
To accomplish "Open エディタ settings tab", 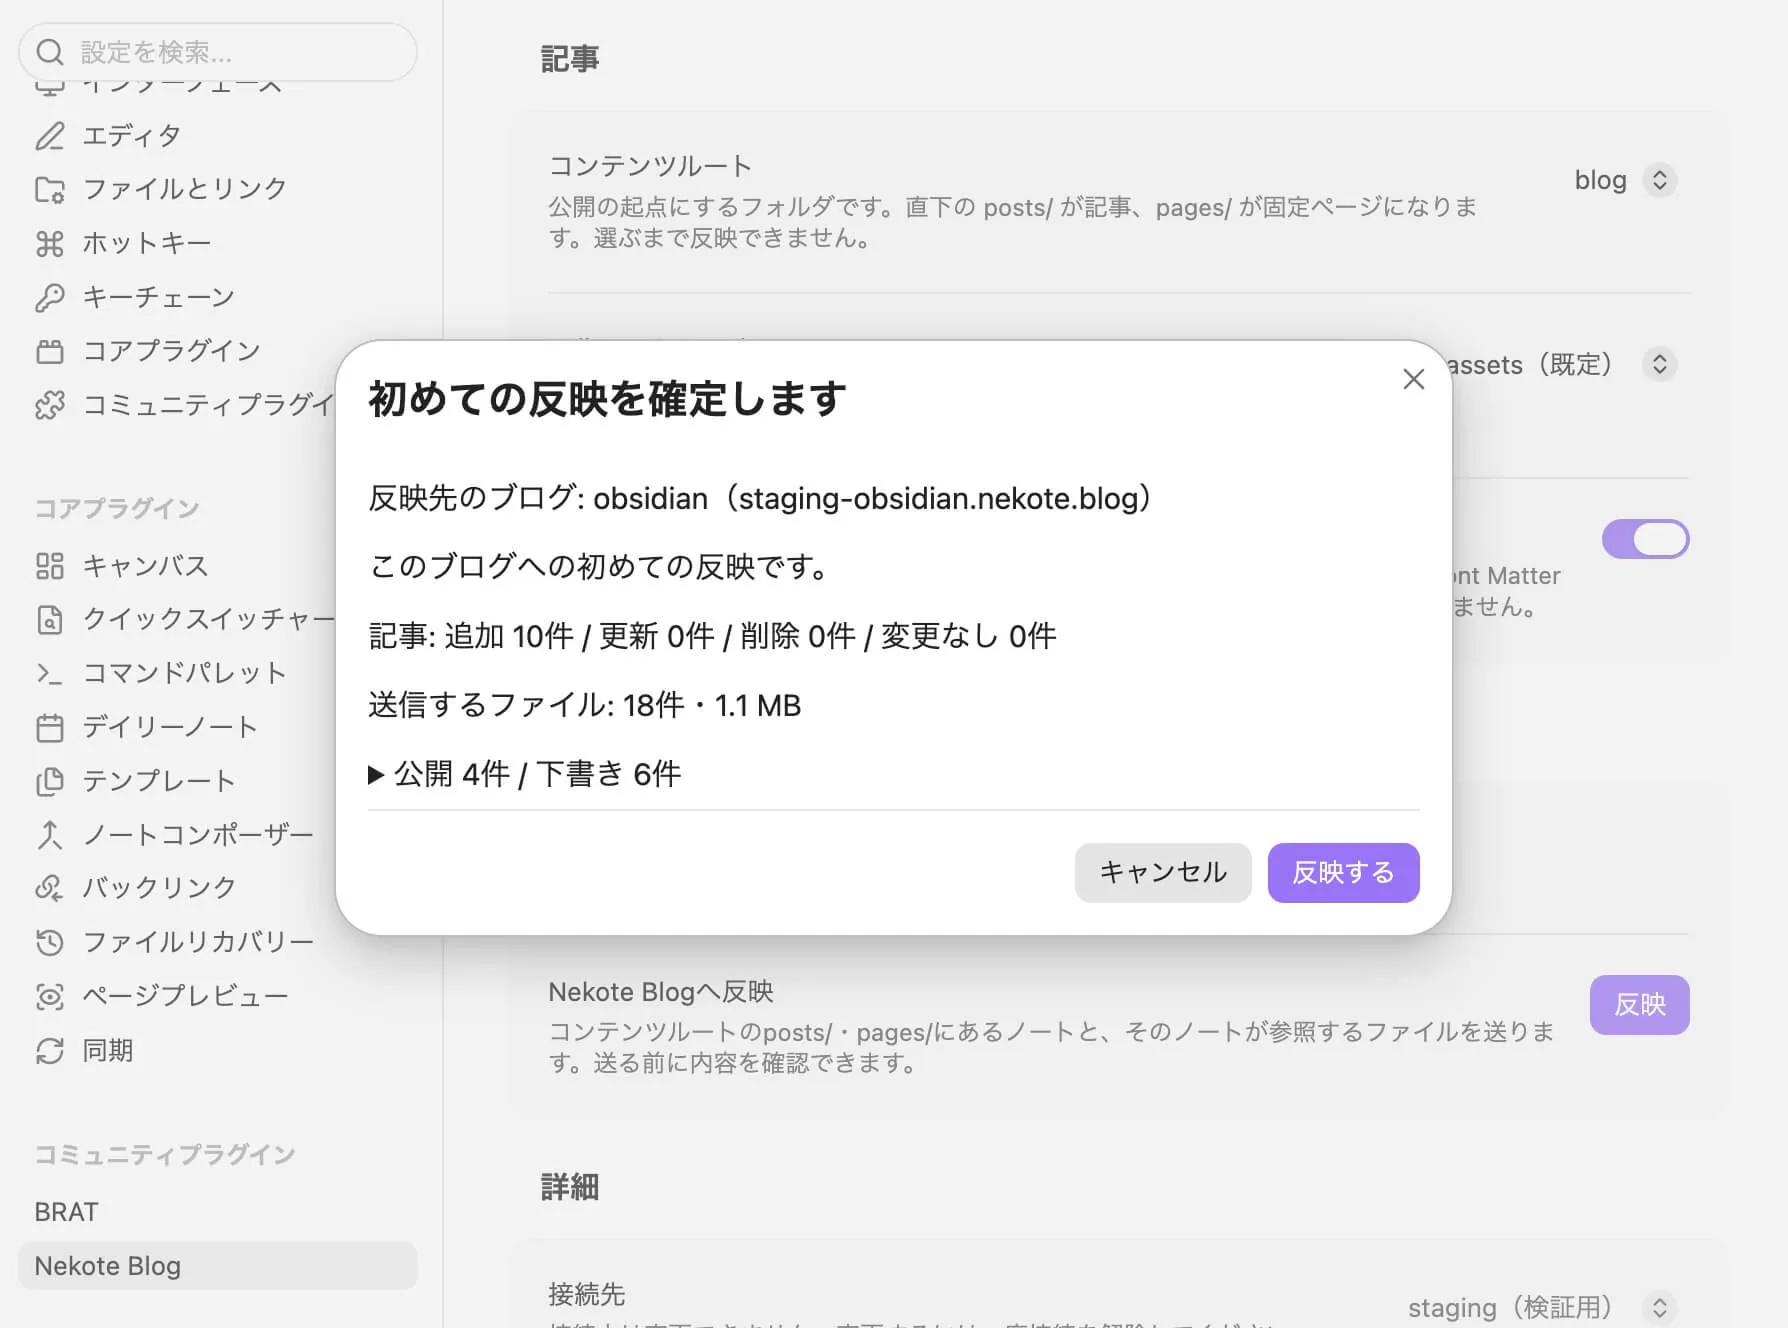I will [132, 136].
